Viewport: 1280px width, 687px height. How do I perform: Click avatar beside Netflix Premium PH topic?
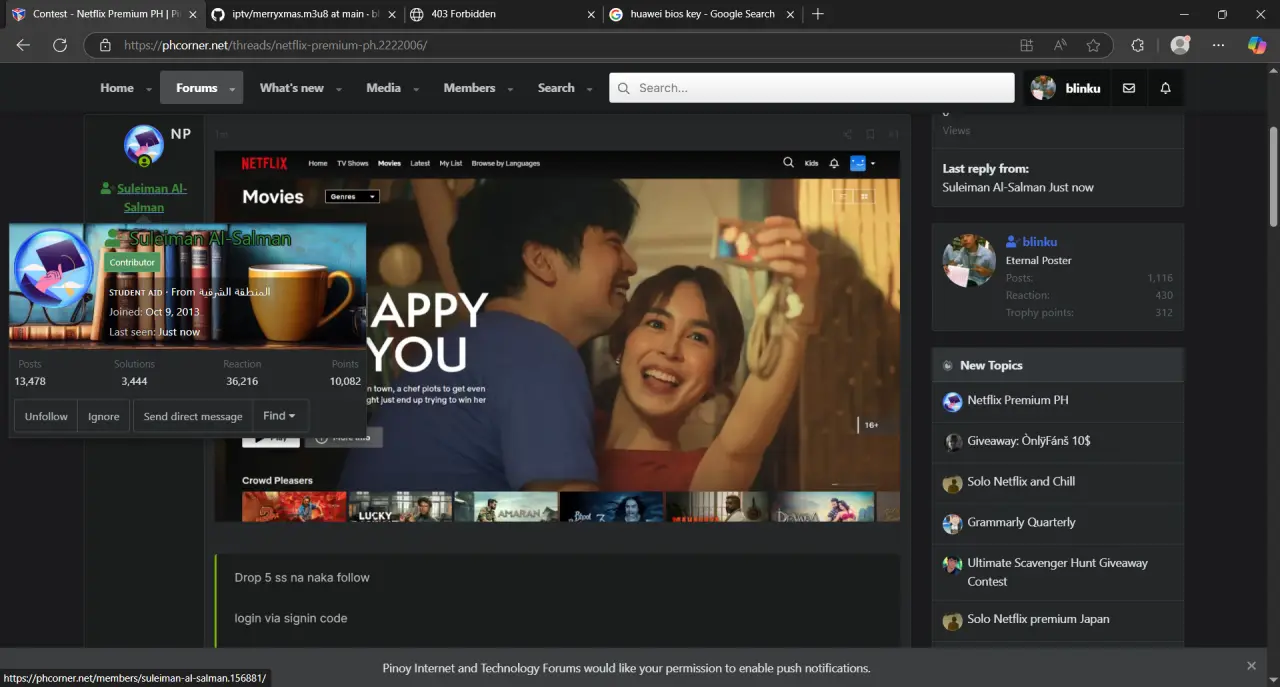click(952, 402)
